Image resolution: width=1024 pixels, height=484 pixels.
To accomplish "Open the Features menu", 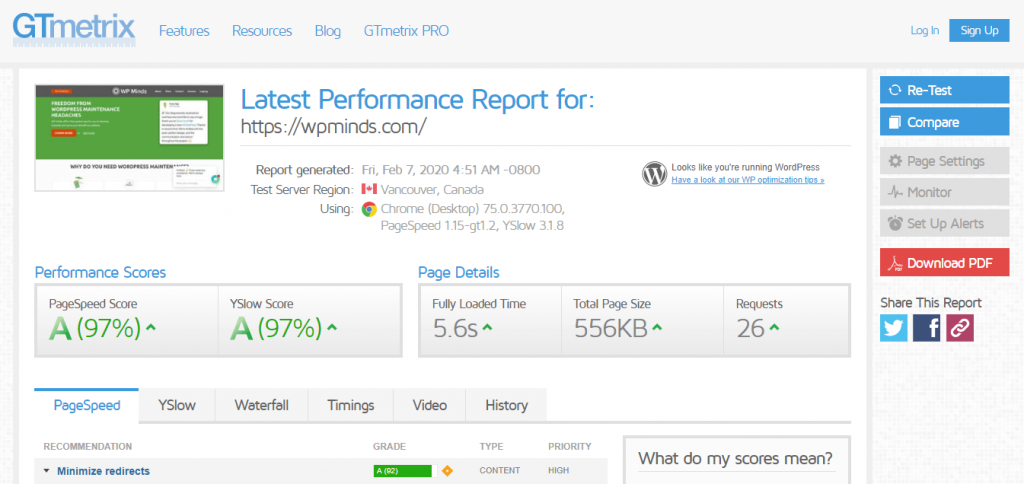I will coord(184,31).
